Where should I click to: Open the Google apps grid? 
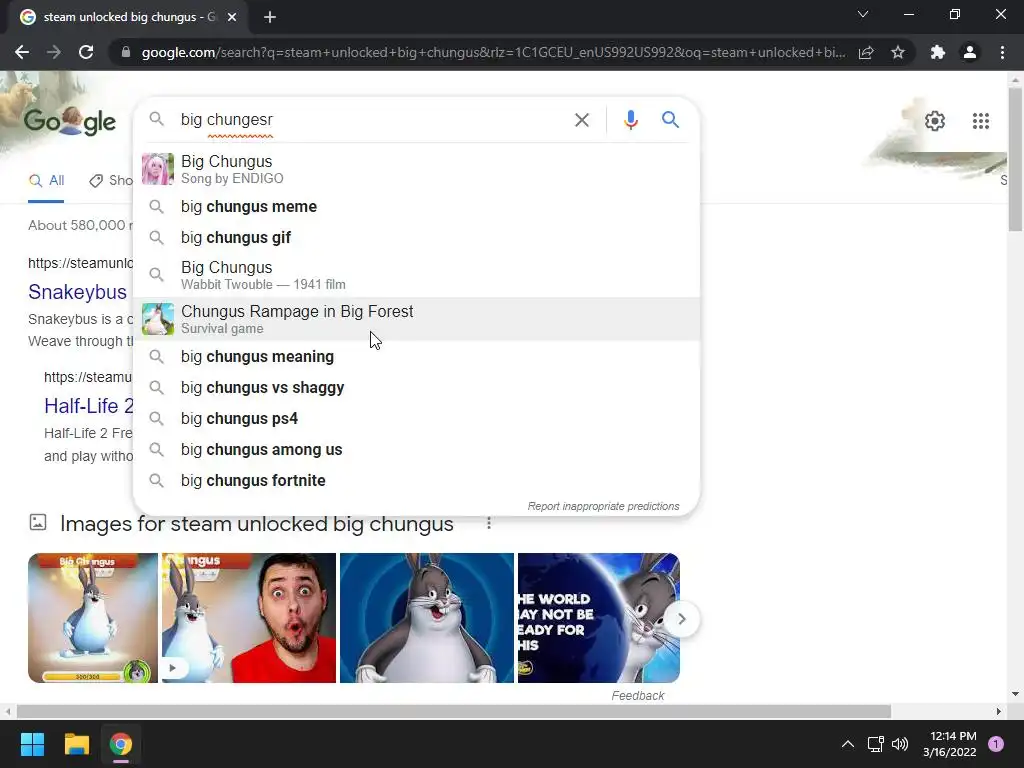pos(980,121)
